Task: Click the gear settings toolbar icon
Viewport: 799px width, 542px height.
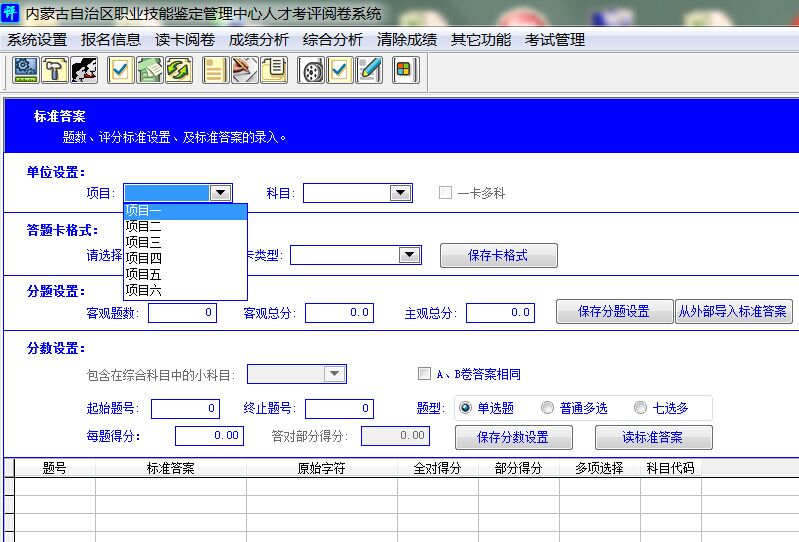Action: (x=26, y=70)
